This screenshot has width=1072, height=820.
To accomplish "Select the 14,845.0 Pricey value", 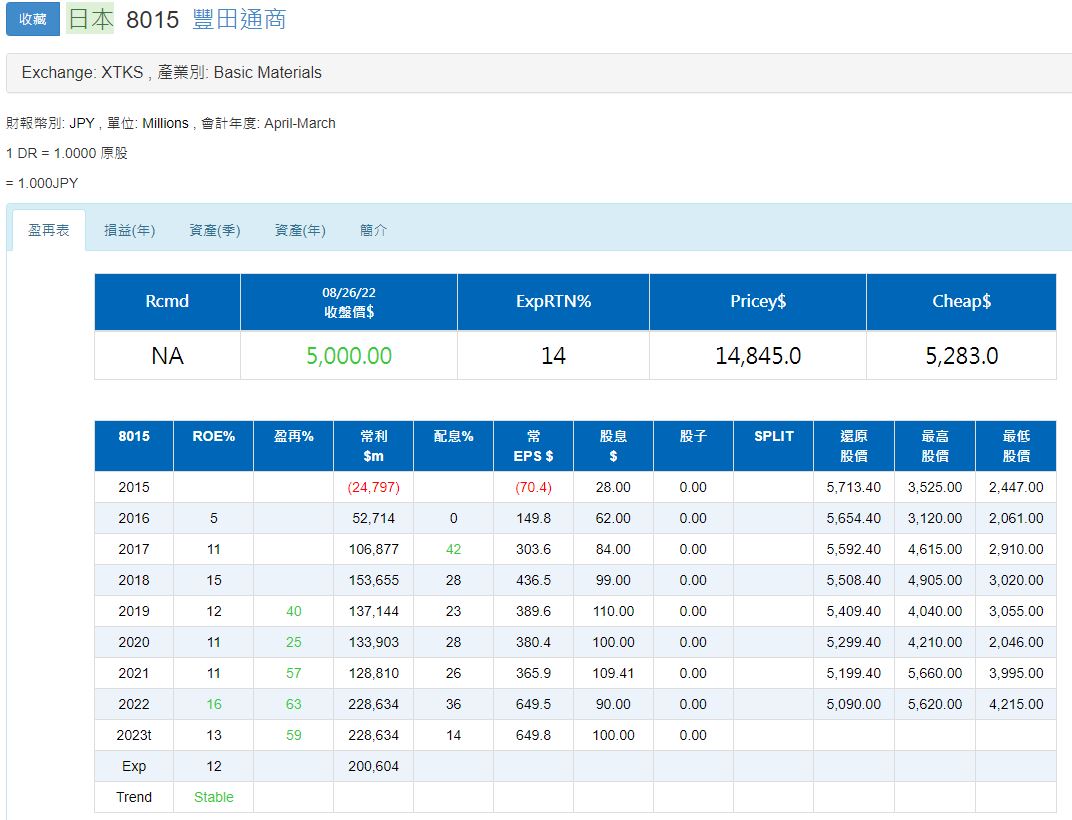I will tap(758, 356).
